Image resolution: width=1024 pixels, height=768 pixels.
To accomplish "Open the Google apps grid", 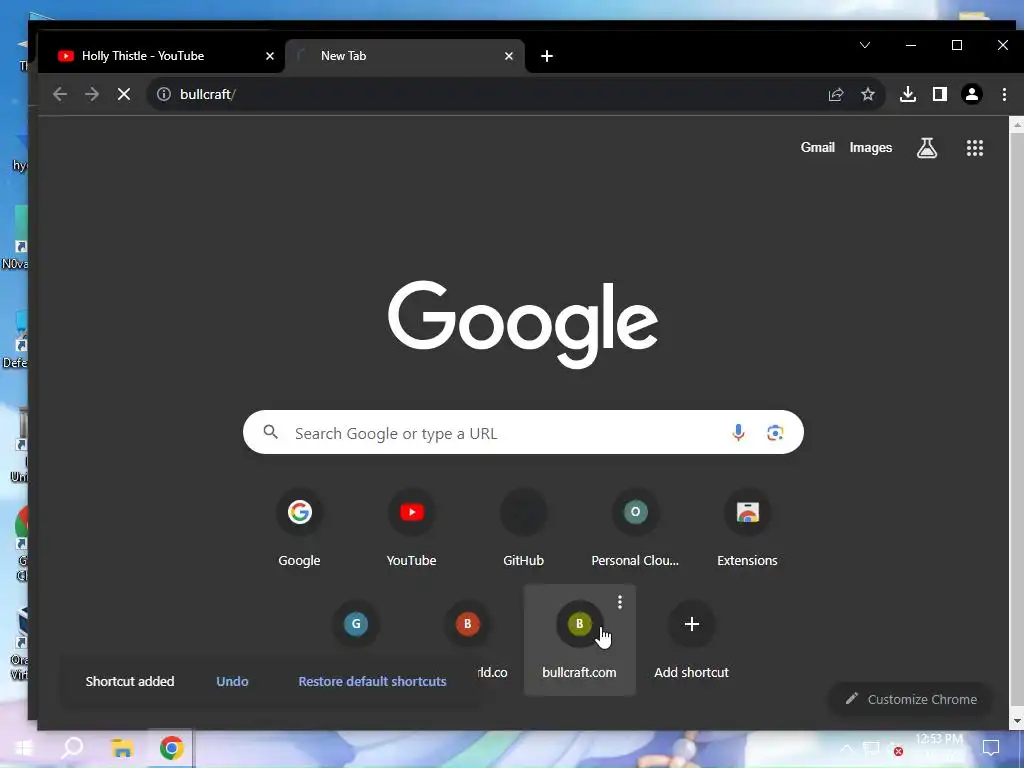I will pyautogui.click(x=975, y=148).
